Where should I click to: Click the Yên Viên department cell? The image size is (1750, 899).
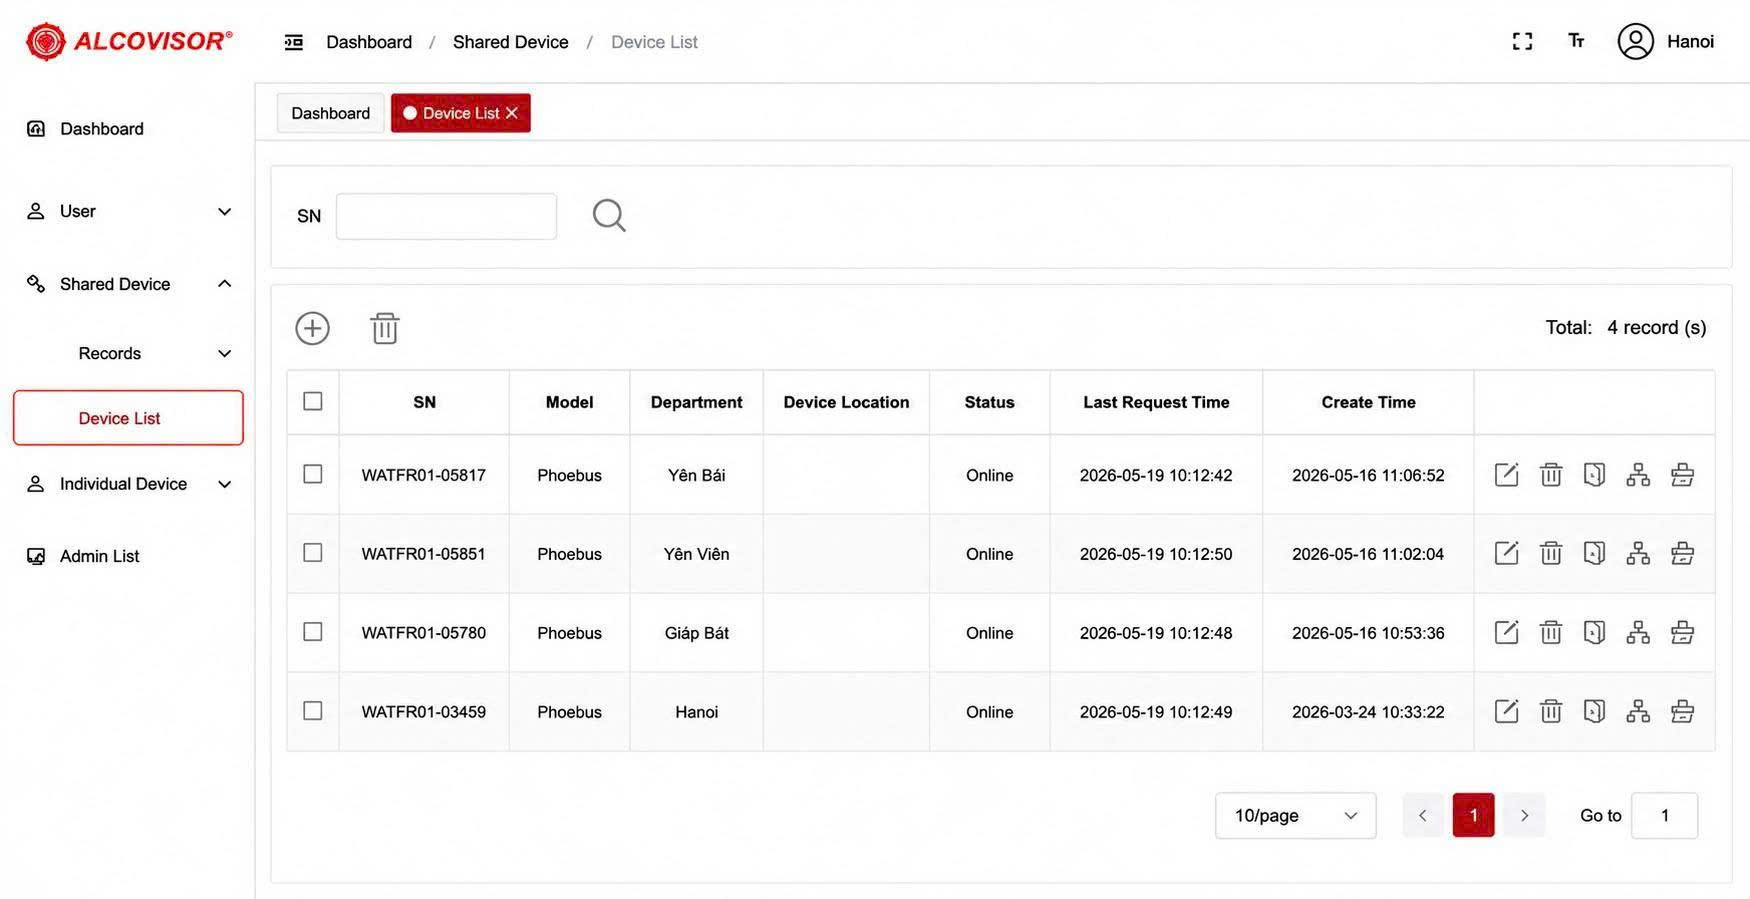point(696,554)
